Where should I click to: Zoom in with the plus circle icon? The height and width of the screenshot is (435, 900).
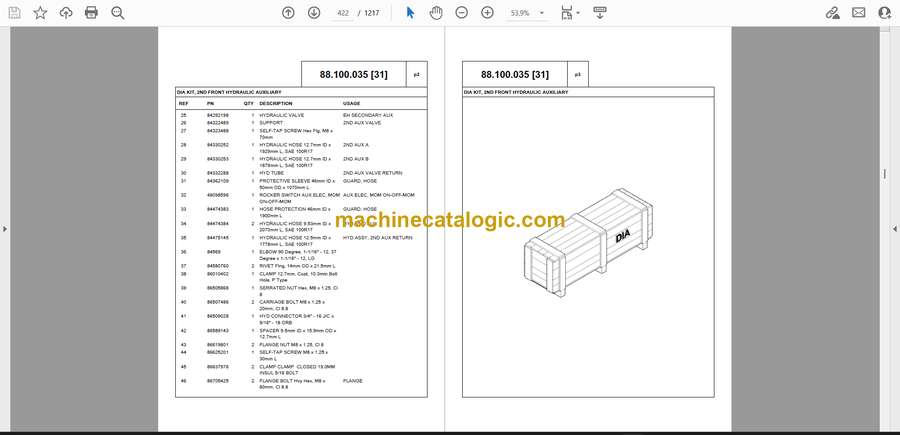tap(487, 13)
